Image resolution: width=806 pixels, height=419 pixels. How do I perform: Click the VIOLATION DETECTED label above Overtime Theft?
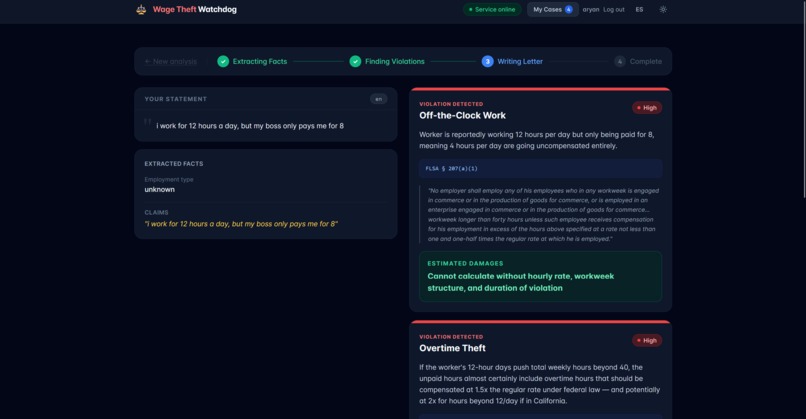[451, 337]
